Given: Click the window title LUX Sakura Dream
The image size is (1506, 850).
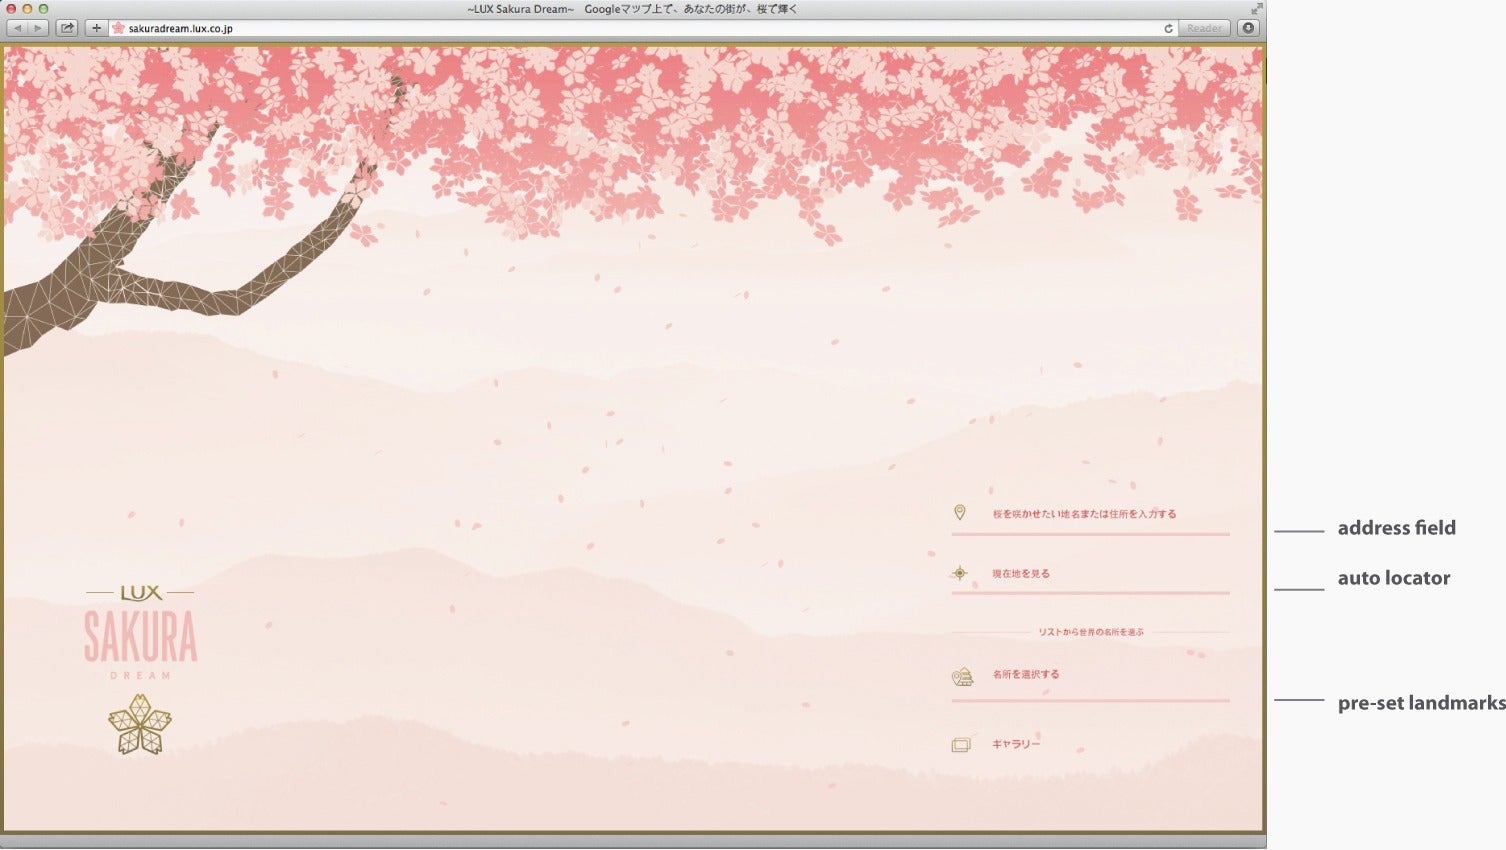Looking at the screenshot, I should click(x=632, y=9).
